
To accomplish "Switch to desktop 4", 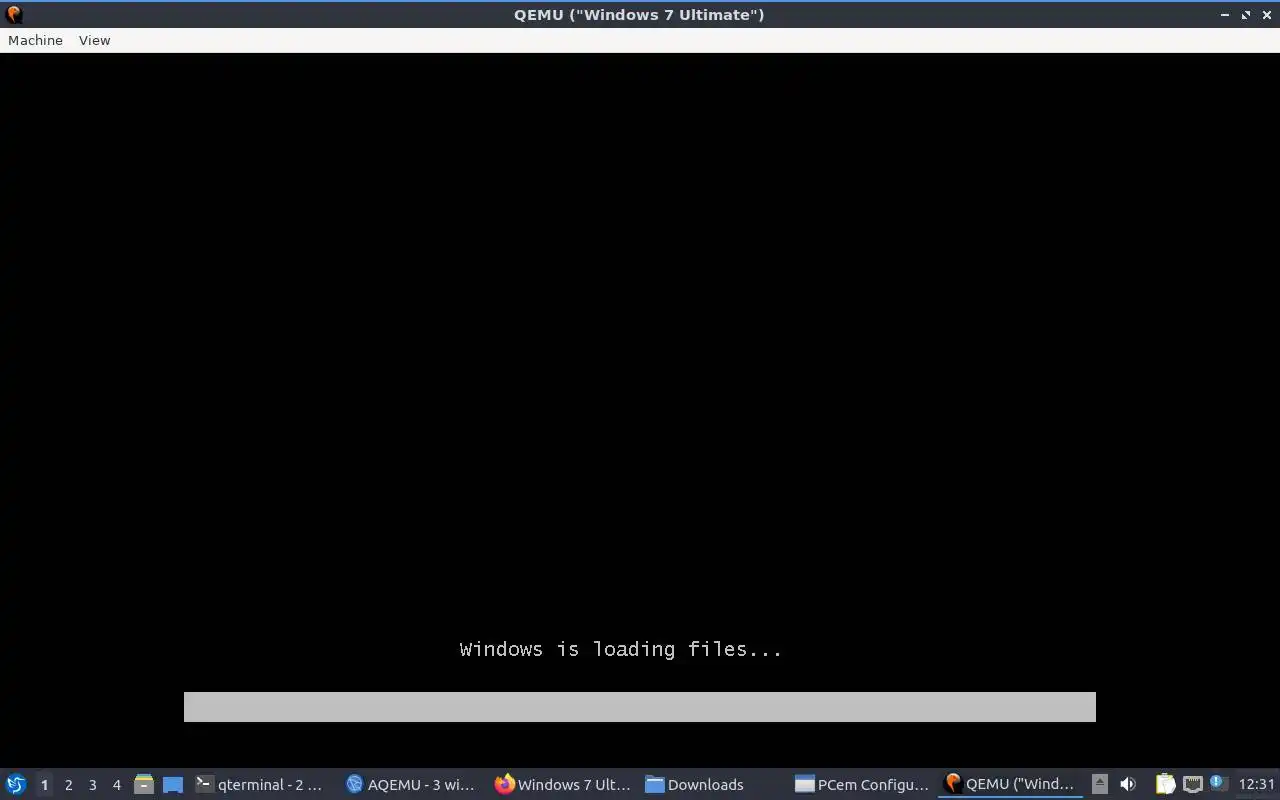I will click(116, 784).
